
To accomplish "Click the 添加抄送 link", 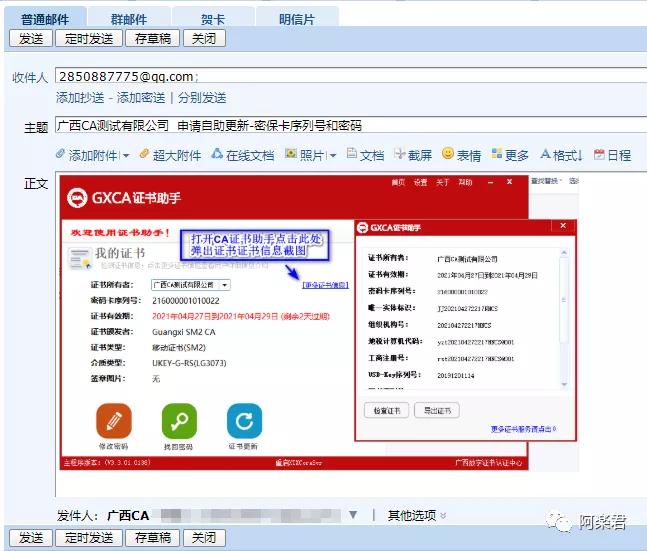I will (80, 98).
